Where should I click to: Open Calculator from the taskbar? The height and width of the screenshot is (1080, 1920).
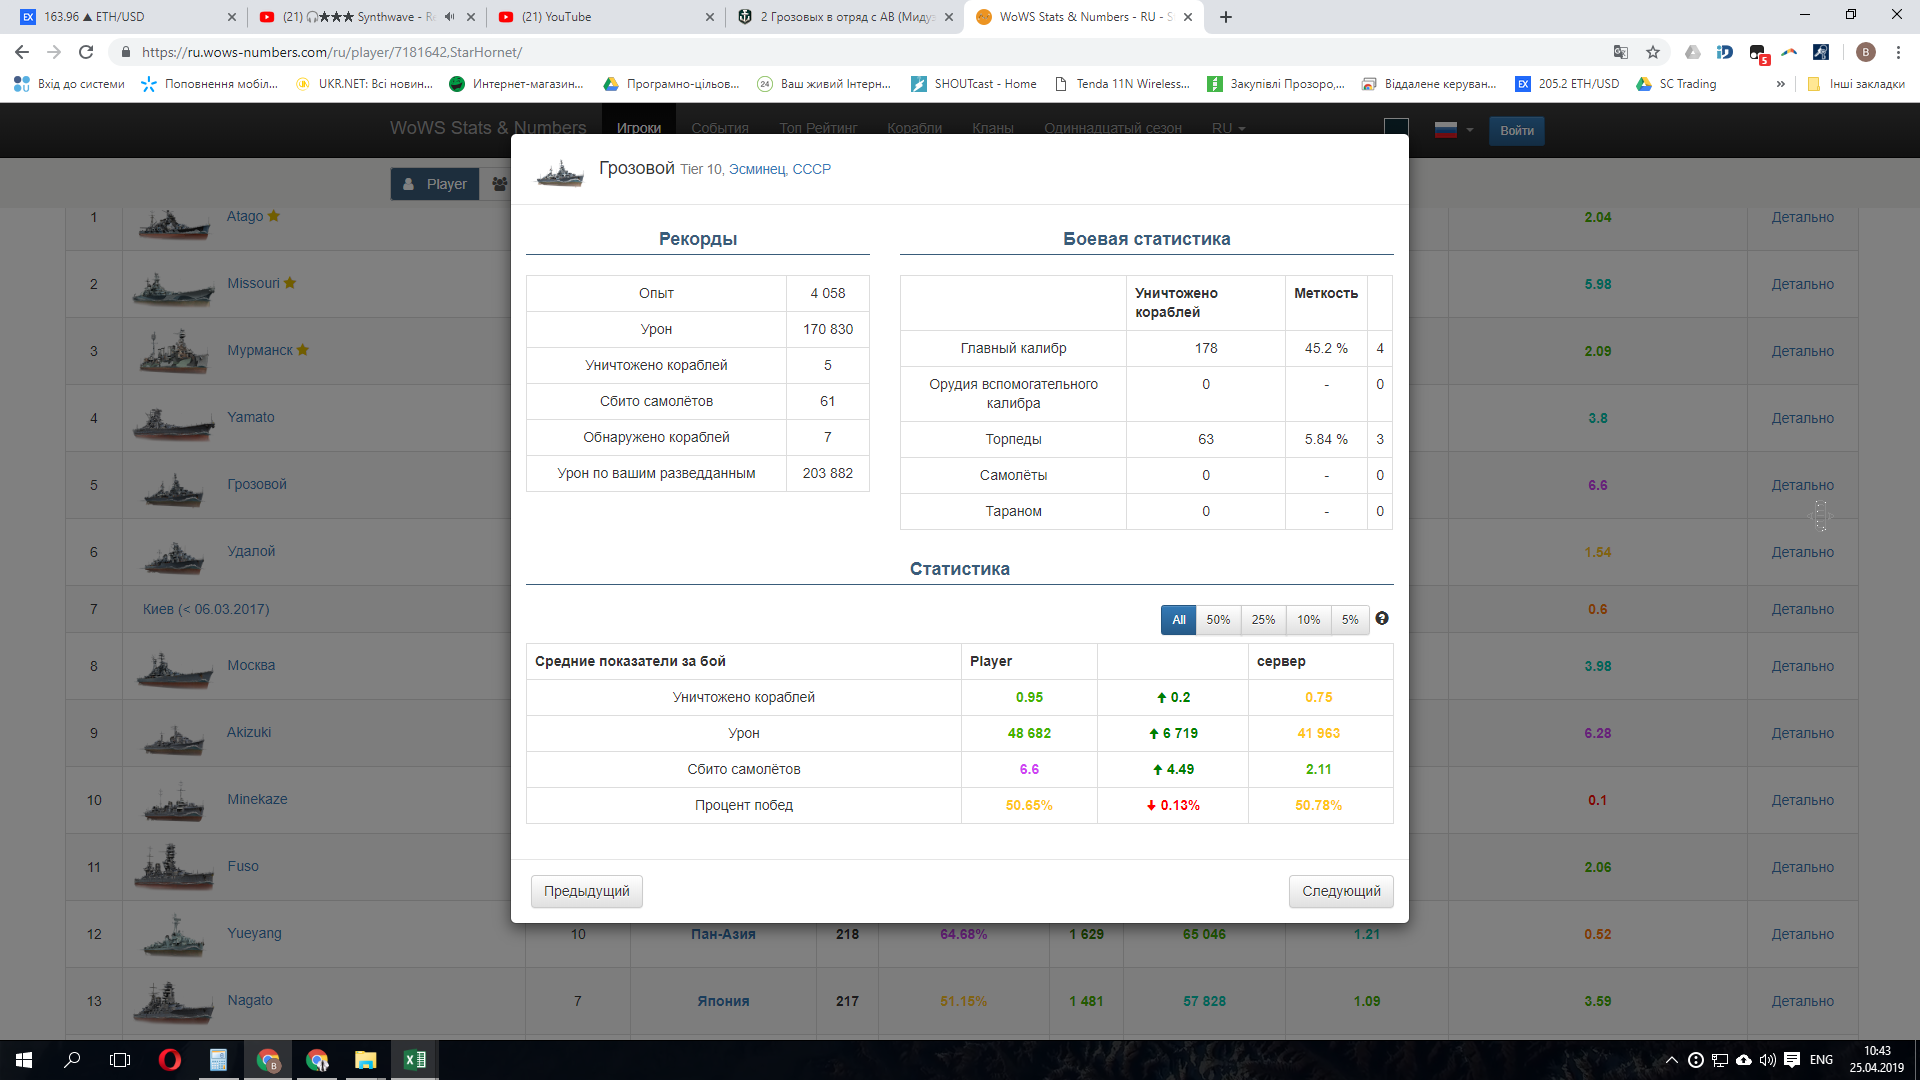pos(218,1060)
